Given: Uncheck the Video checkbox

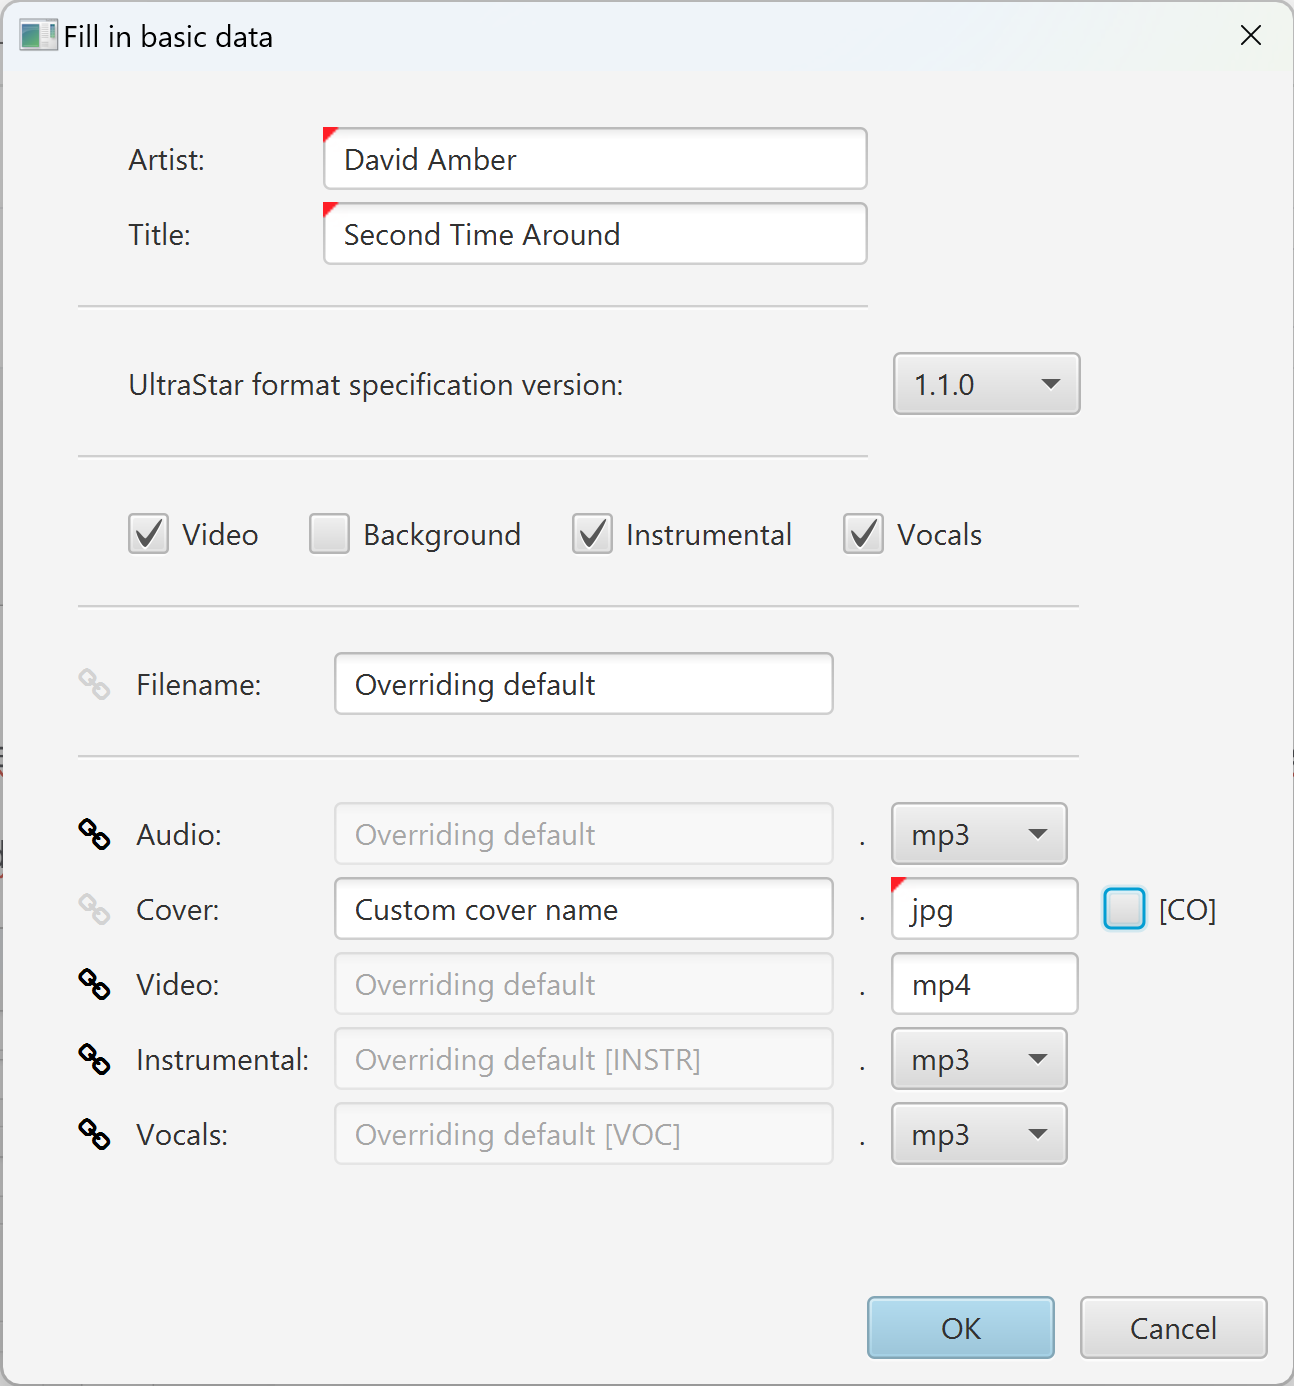Looking at the screenshot, I should tap(149, 534).
